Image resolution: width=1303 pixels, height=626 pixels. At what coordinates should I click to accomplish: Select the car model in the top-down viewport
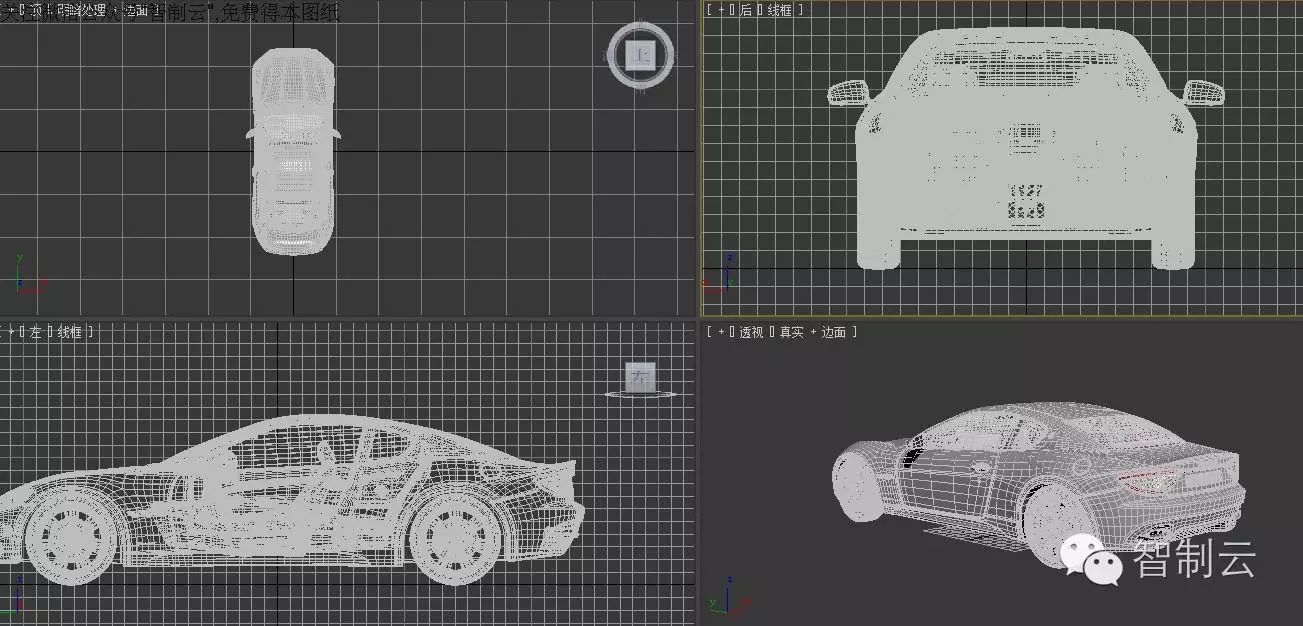(x=292, y=150)
